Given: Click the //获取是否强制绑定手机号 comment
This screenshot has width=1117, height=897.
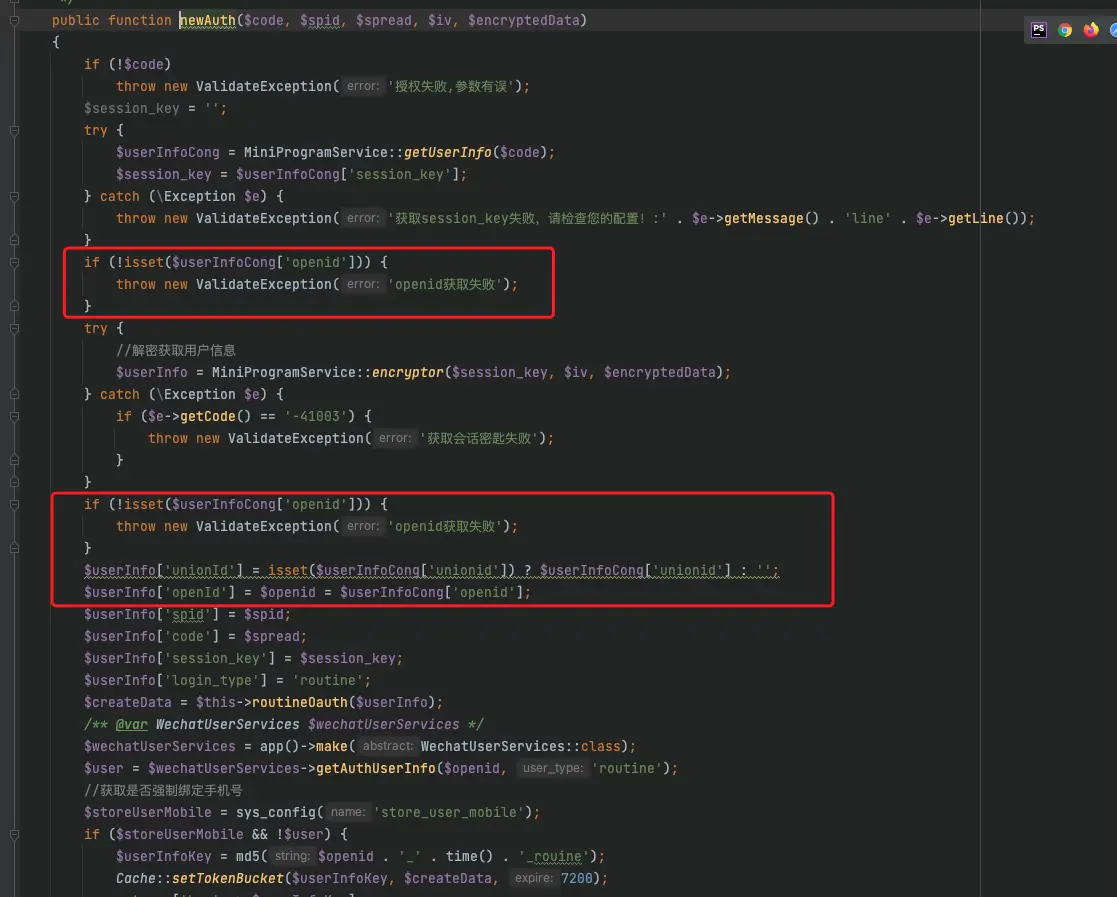Looking at the screenshot, I should [163, 791].
